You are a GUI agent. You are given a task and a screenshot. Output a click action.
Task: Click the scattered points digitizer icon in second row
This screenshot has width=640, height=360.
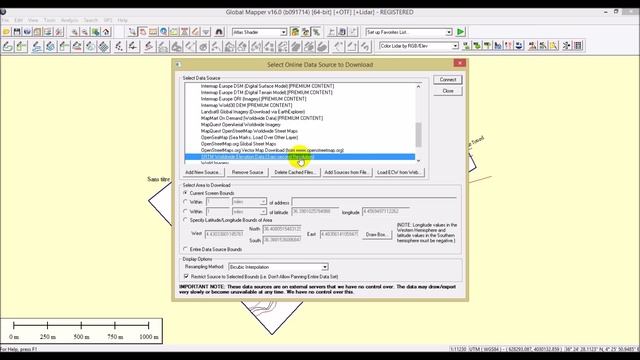coord(119,46)
